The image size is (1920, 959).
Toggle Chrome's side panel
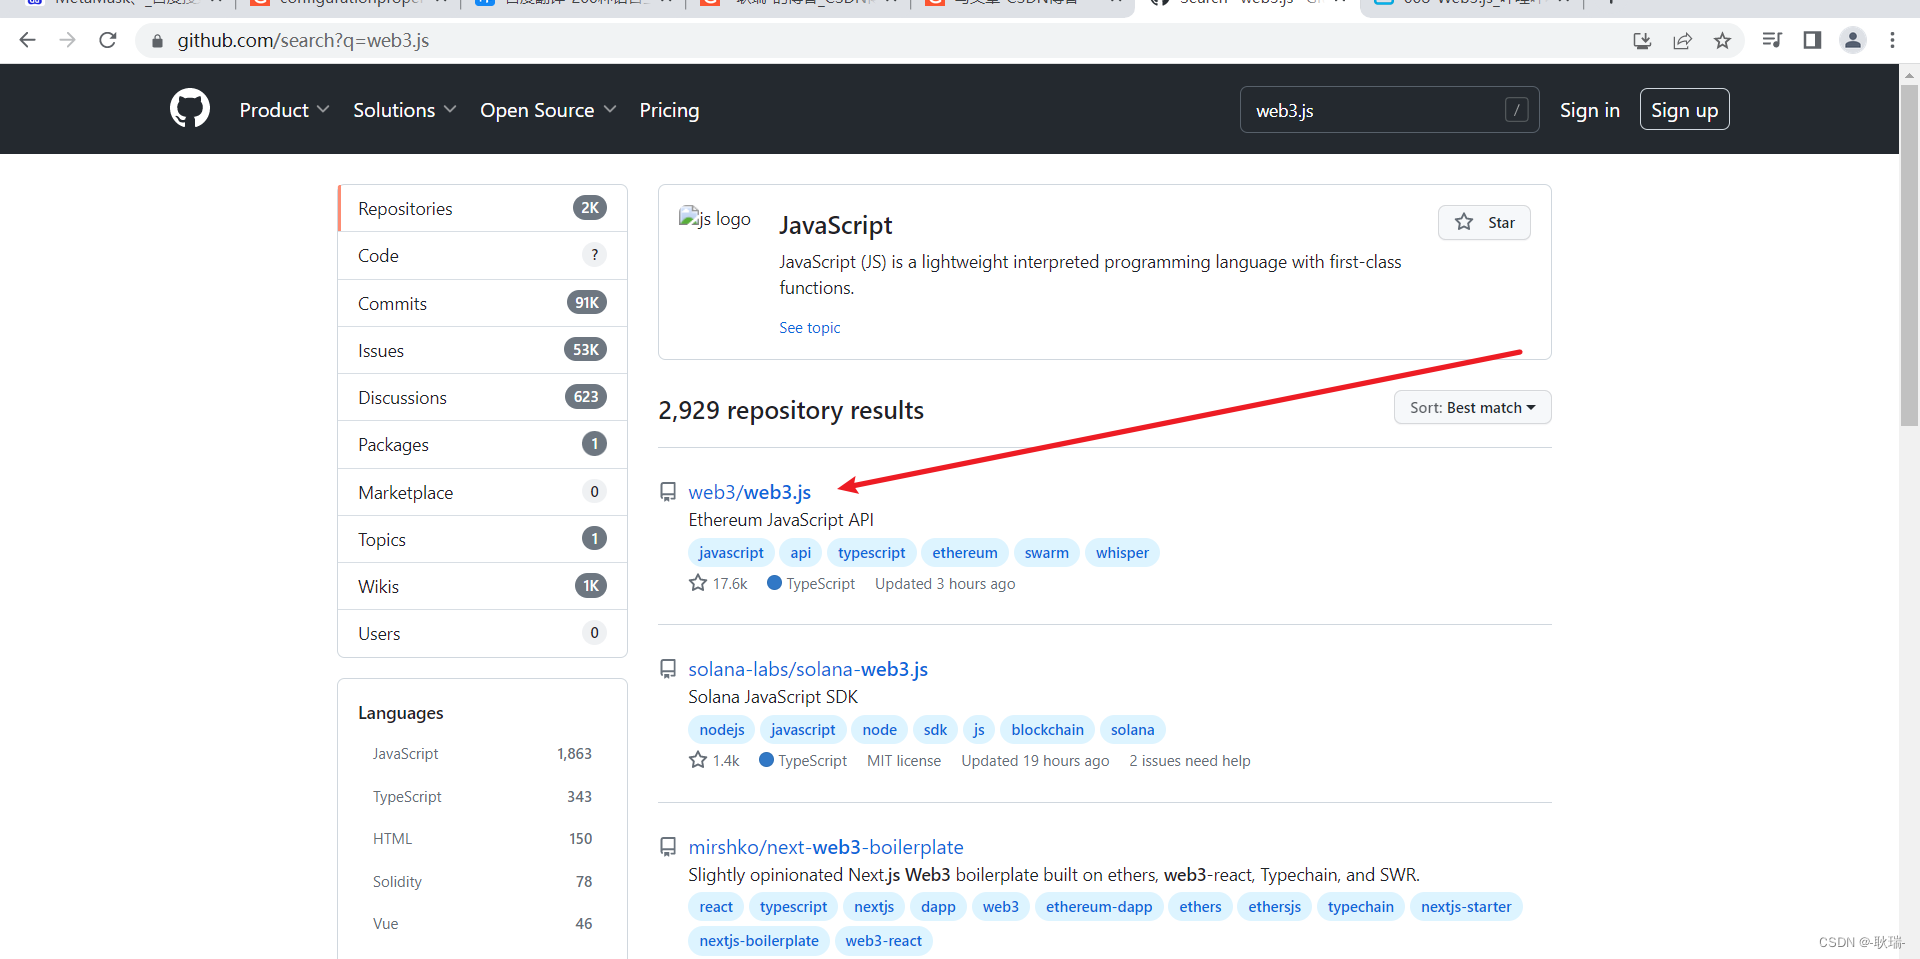1814,41
